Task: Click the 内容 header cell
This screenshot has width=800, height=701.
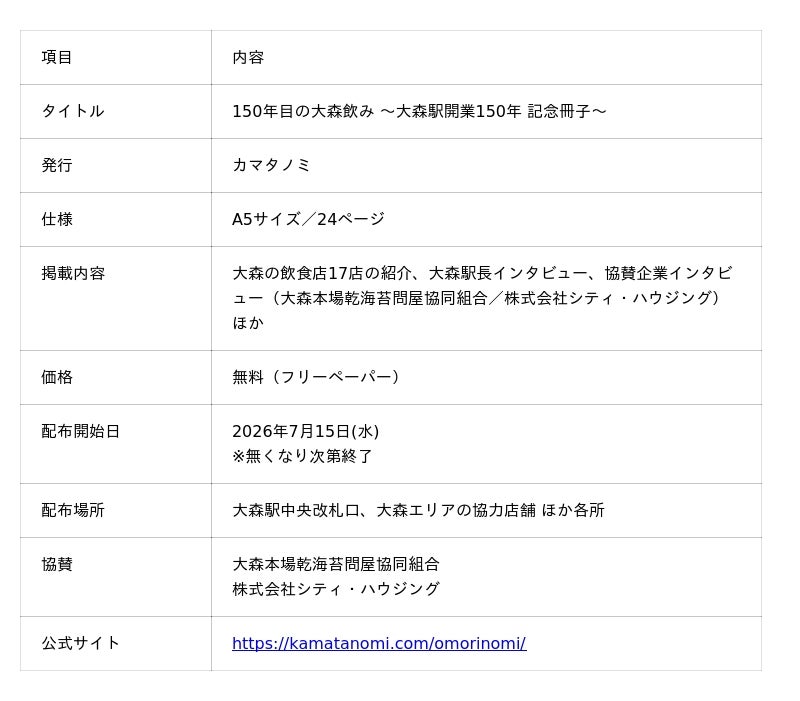Action: click(248, 57)
